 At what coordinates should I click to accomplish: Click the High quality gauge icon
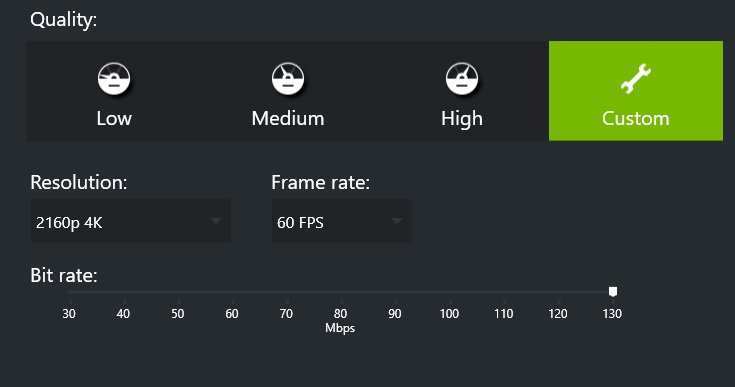click(x=462, y=79)
